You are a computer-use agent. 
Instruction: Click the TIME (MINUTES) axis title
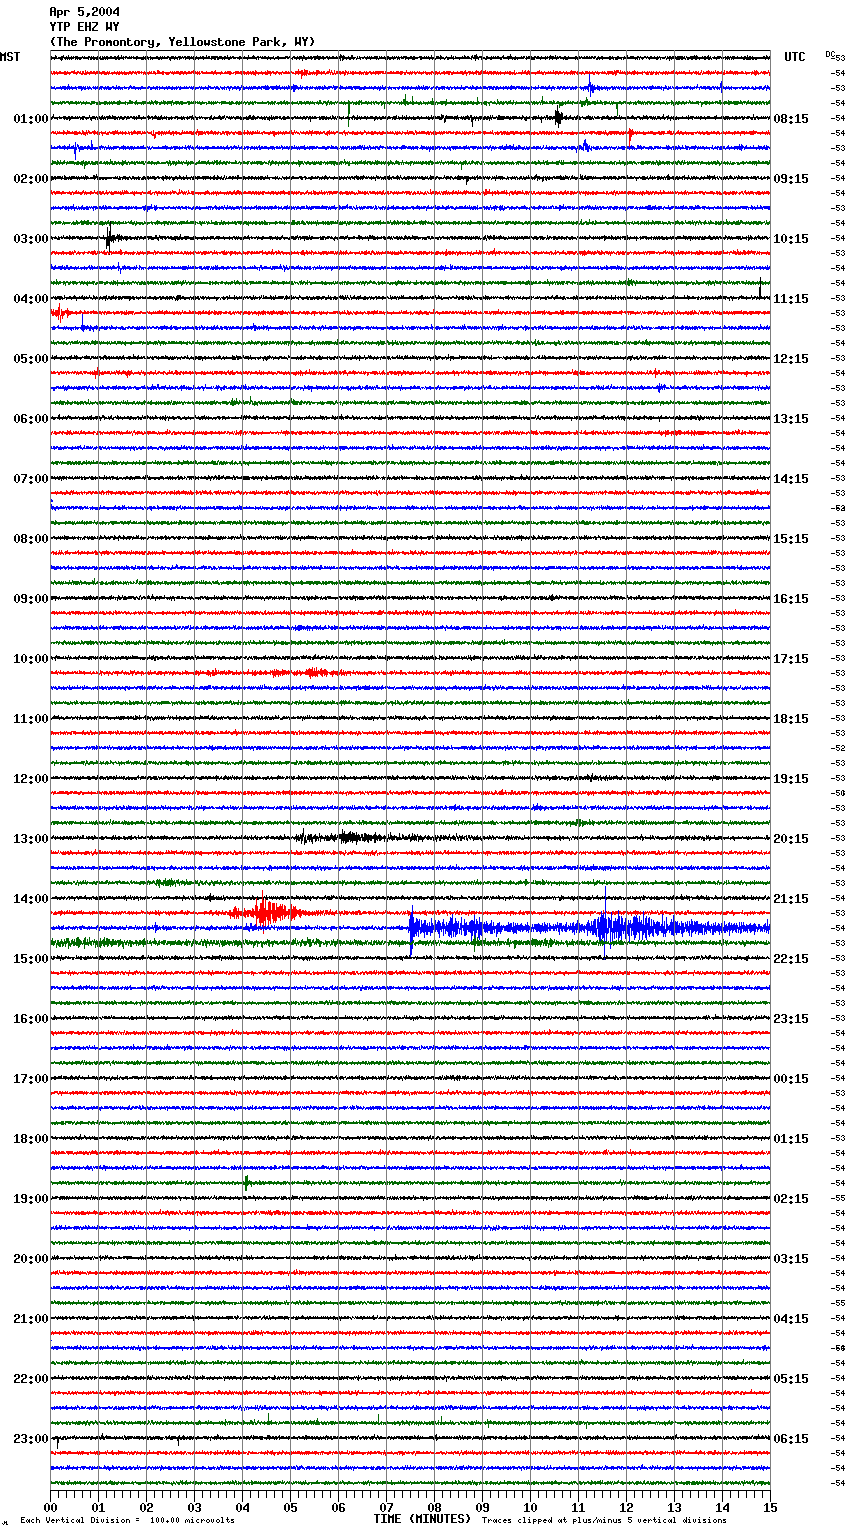coord(422,1519)
